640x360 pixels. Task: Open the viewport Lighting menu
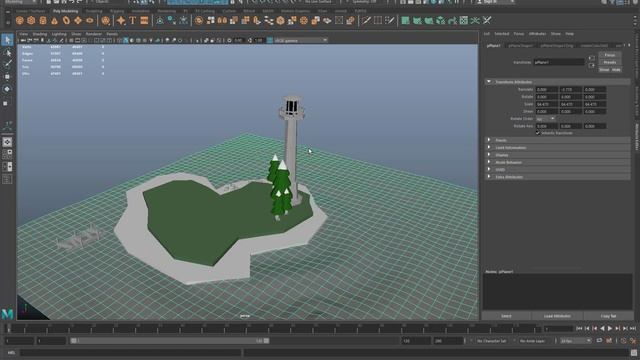(59, 34)
